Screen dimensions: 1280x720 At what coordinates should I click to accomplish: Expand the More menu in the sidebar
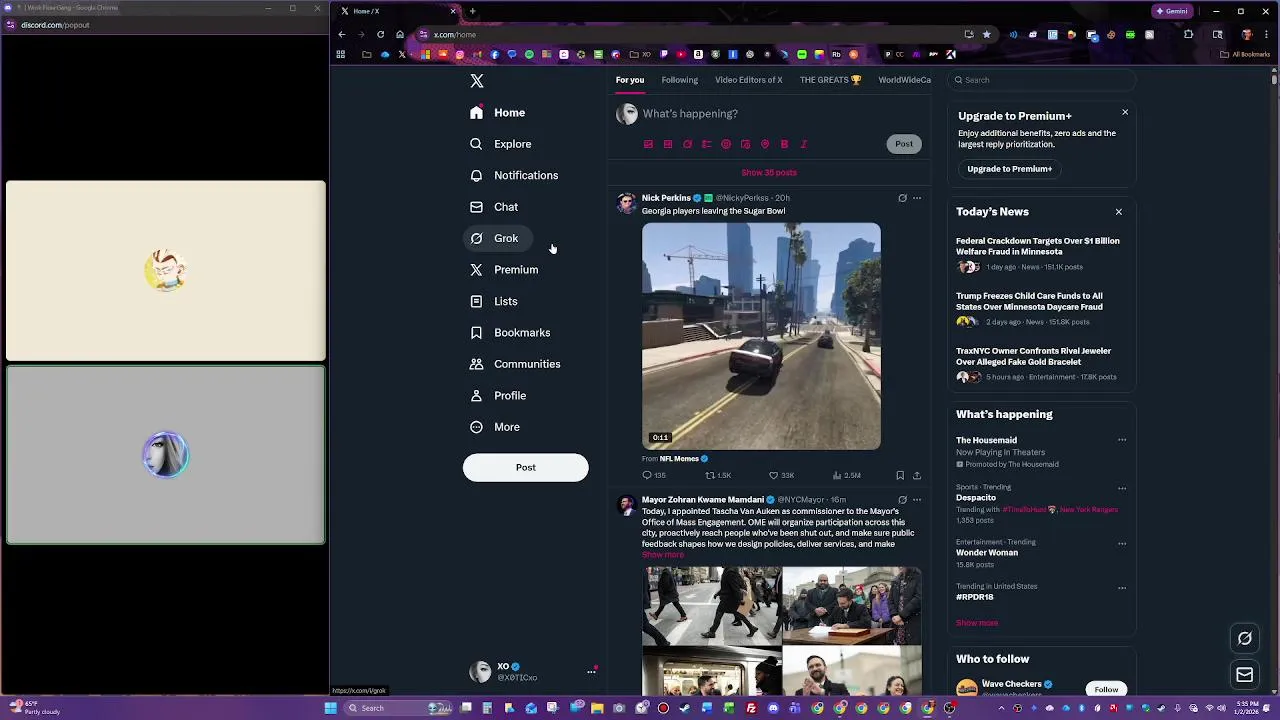pos(495,427)
